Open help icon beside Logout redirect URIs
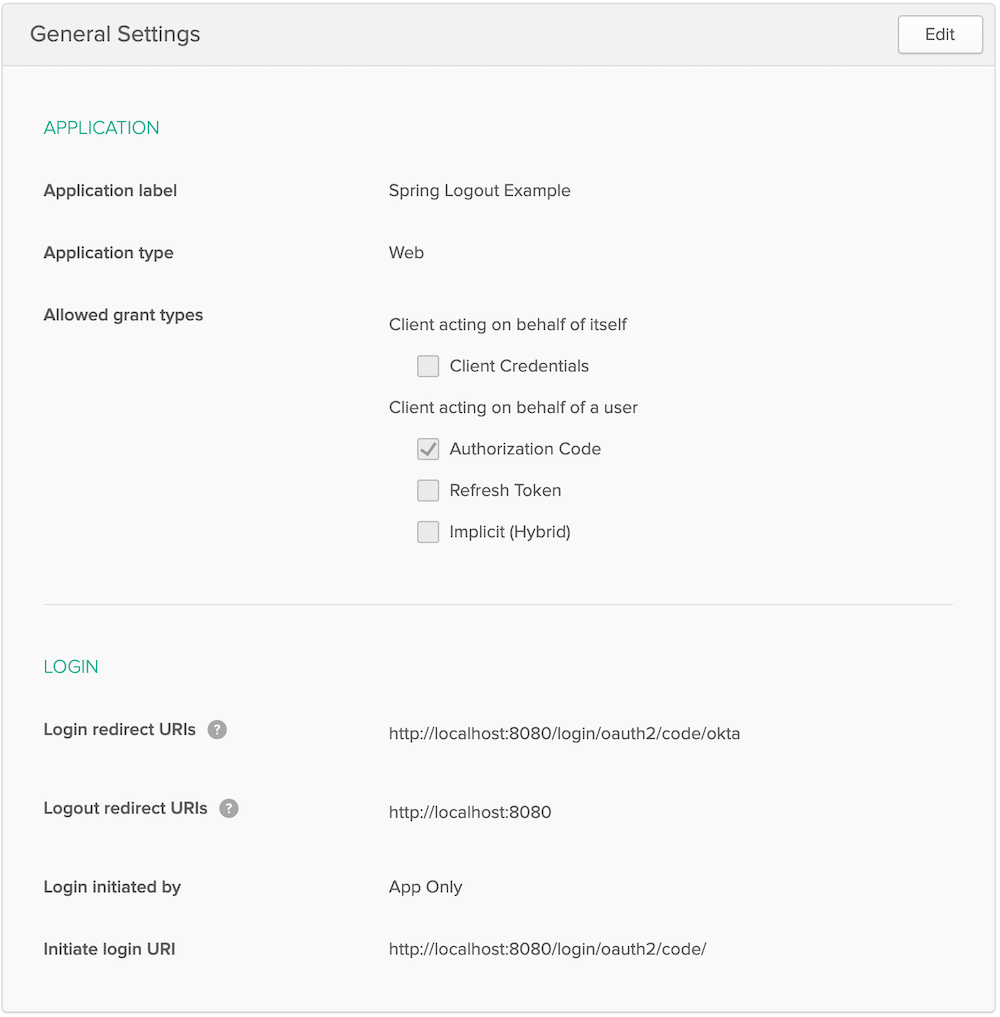This screenshot has height=1017, width=1000. point(229,808)
